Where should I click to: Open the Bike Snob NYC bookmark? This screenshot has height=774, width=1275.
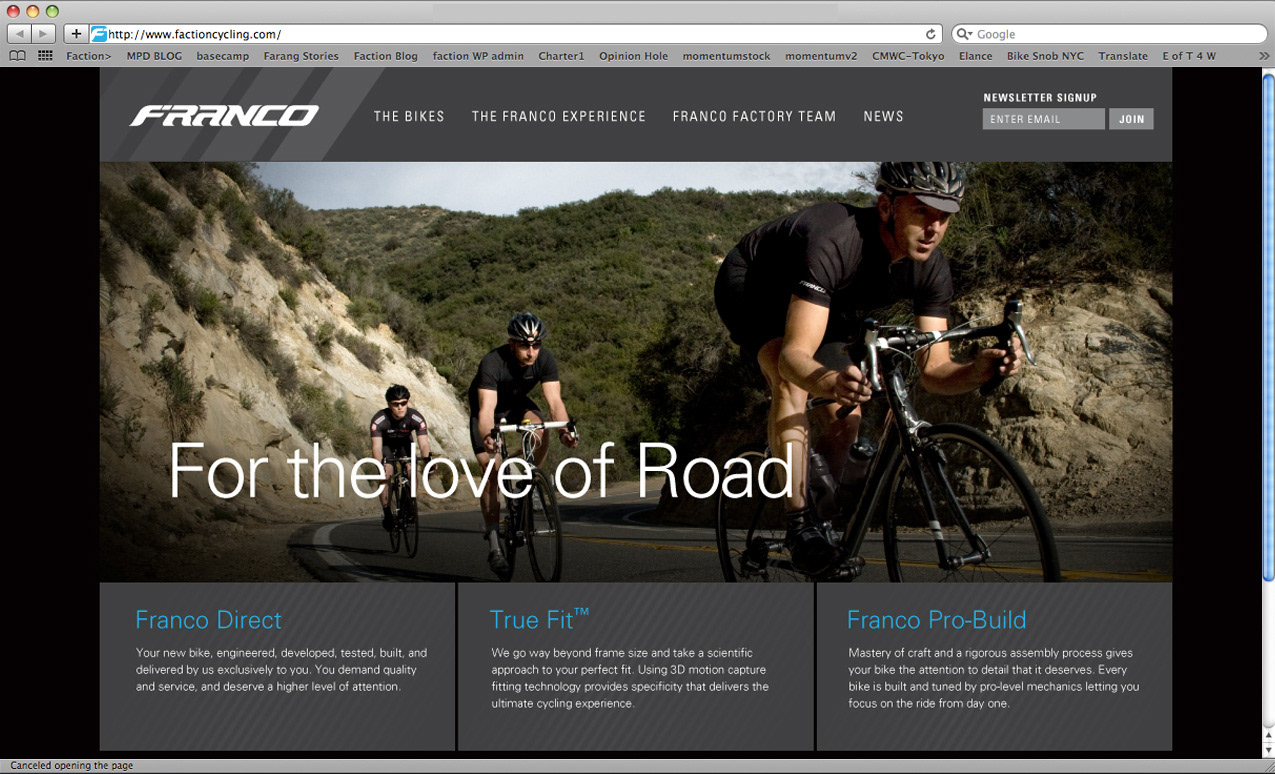coord(1045,56)
